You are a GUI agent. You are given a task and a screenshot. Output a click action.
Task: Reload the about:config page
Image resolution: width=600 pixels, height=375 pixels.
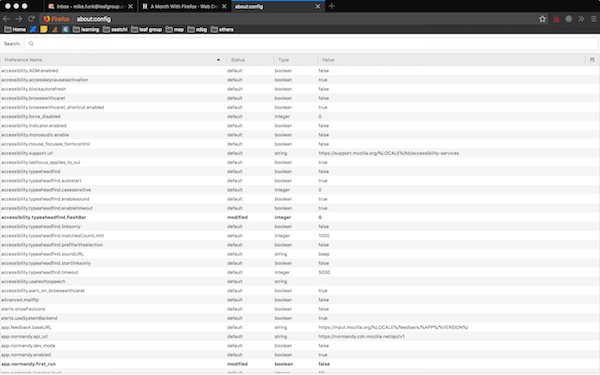[x=31, y=19]
